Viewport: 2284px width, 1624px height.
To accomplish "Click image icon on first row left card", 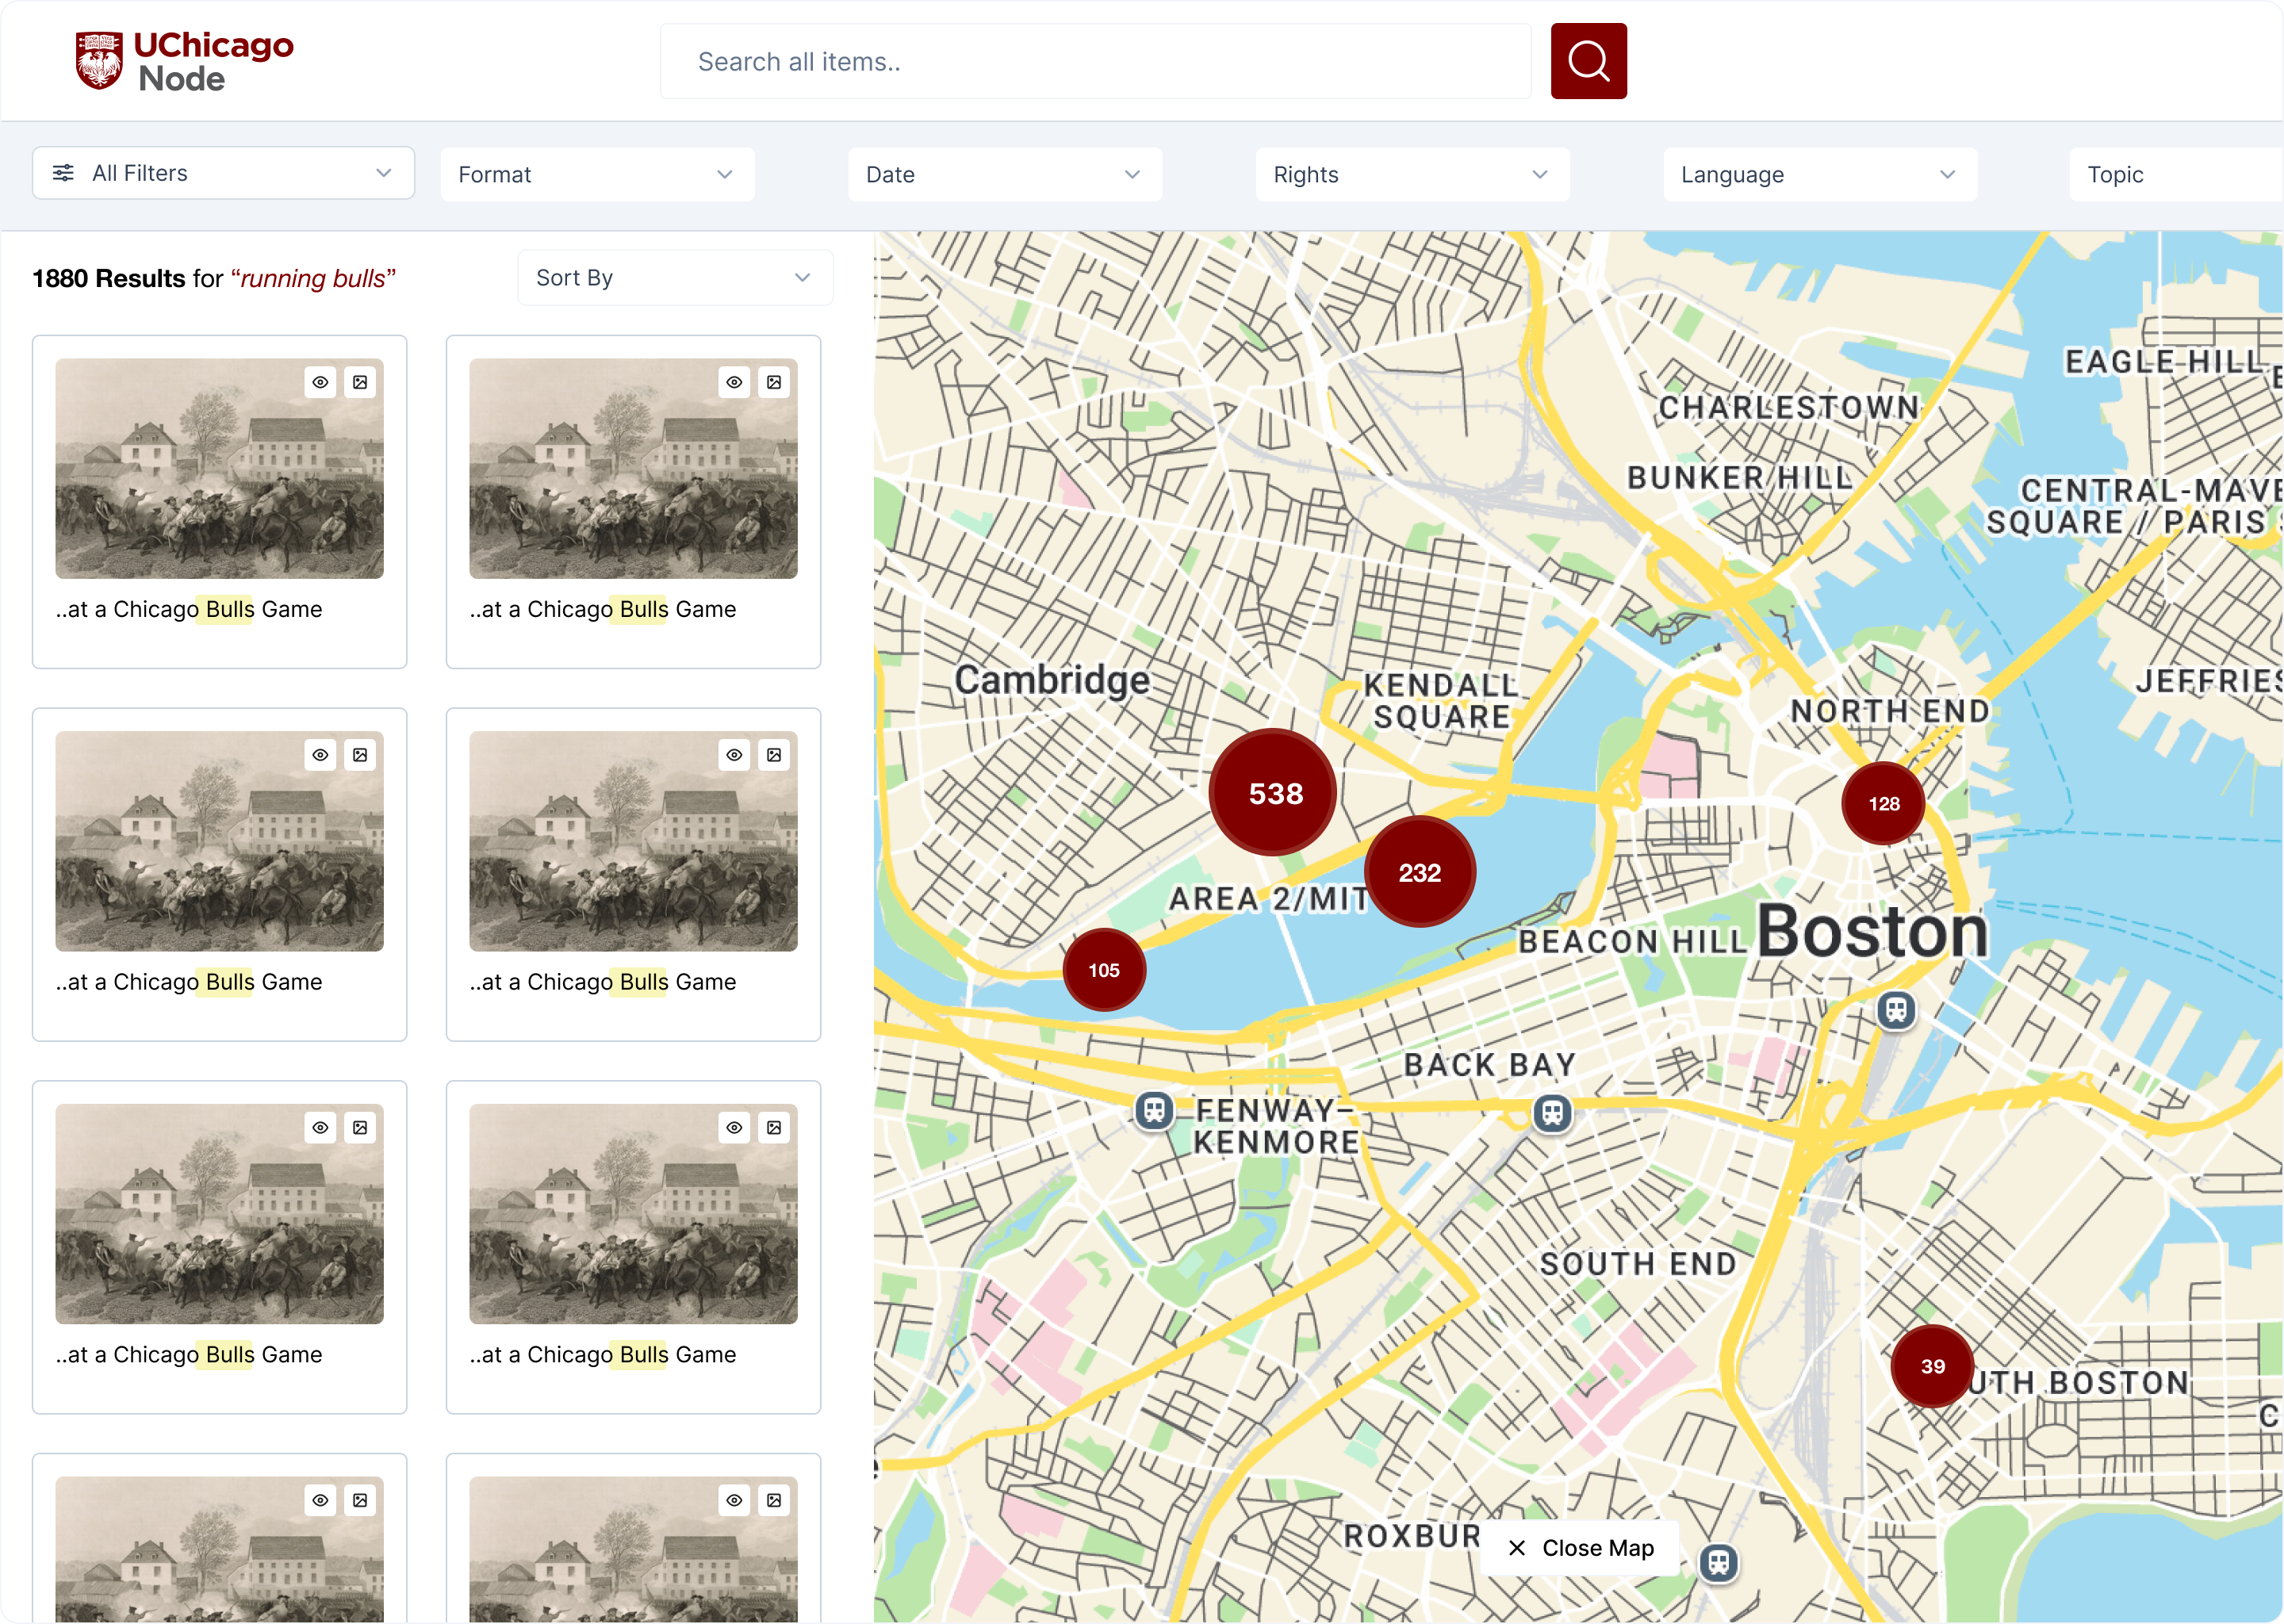I will coord(360,382).
